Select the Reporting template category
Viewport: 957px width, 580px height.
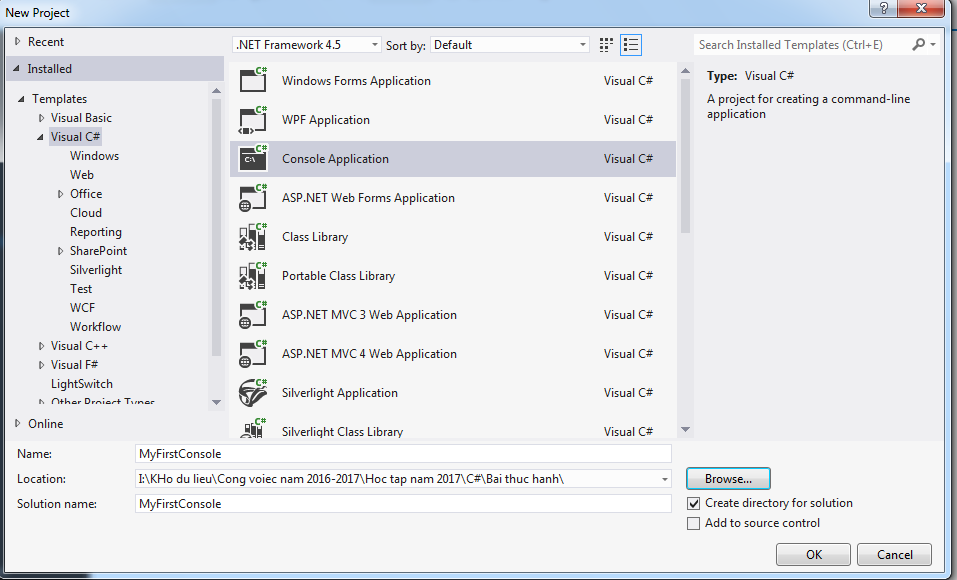pyautogui.click(x=96, y=232)
